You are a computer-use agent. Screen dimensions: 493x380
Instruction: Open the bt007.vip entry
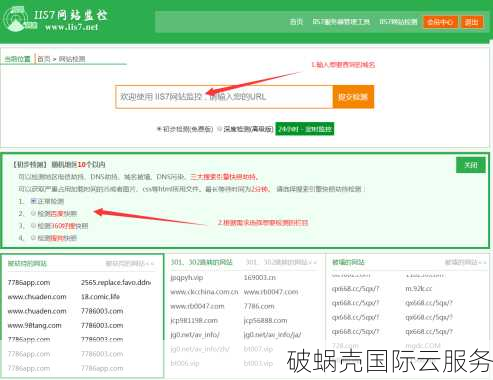(x=258, y=349)
